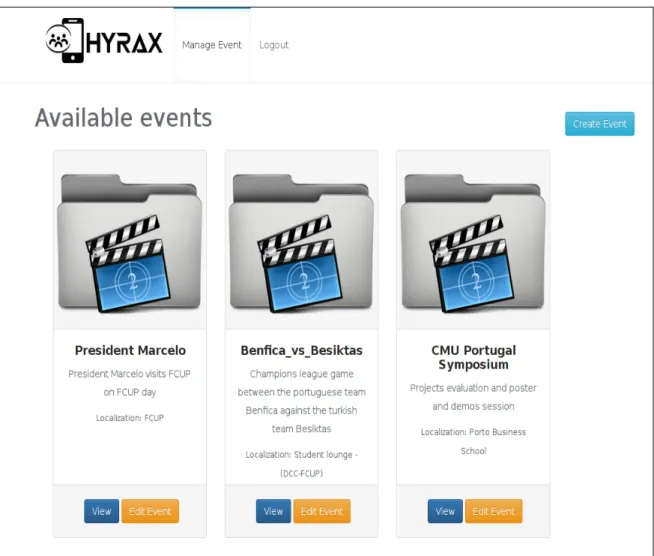Viewport: 654px width, 556px height.
Task: Click the Hyrax logo
Action: [x=104, y=41]
